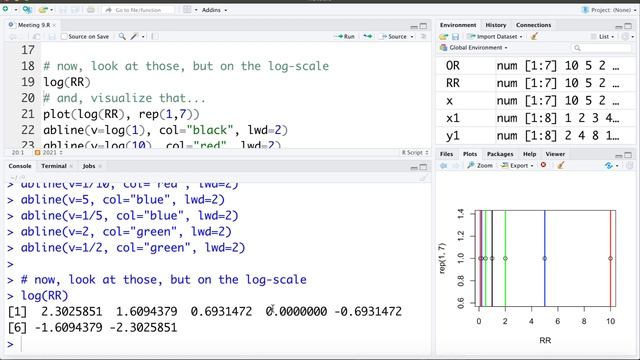Viewport: 640px width, 360px height.
Task: Select the RR variable row
Action: click(536, 83)
